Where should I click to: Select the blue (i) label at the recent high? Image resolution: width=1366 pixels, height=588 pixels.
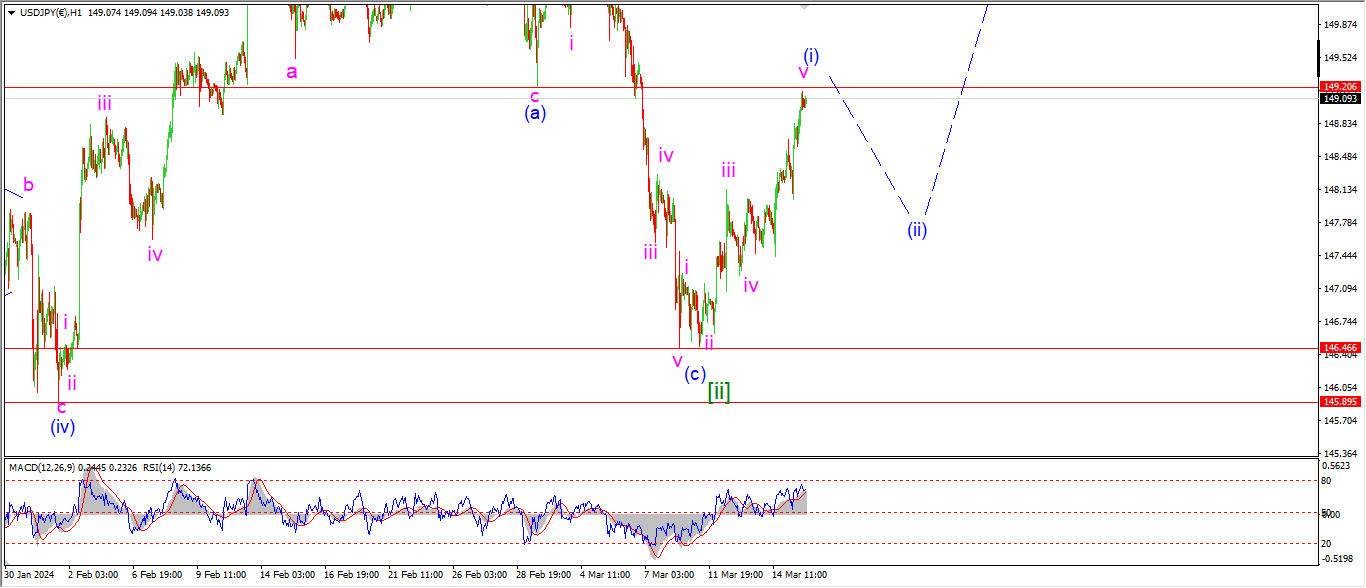tap(811, 55)
